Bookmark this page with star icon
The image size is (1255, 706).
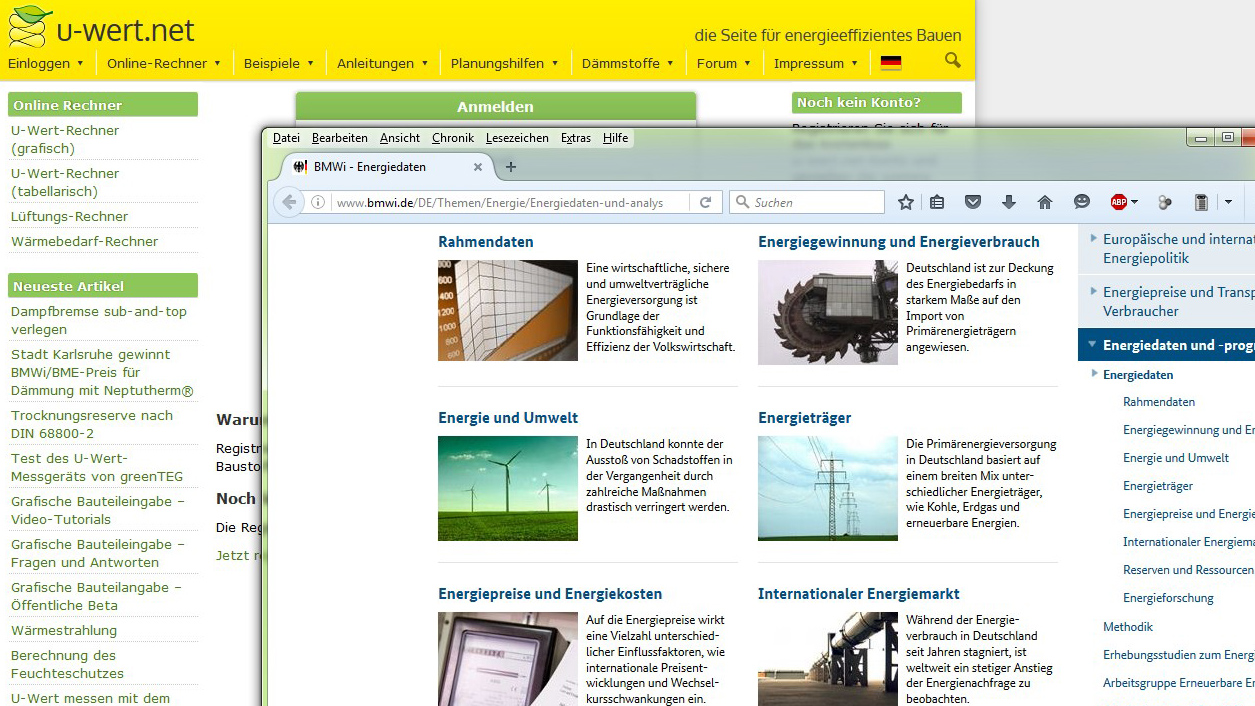906,202
